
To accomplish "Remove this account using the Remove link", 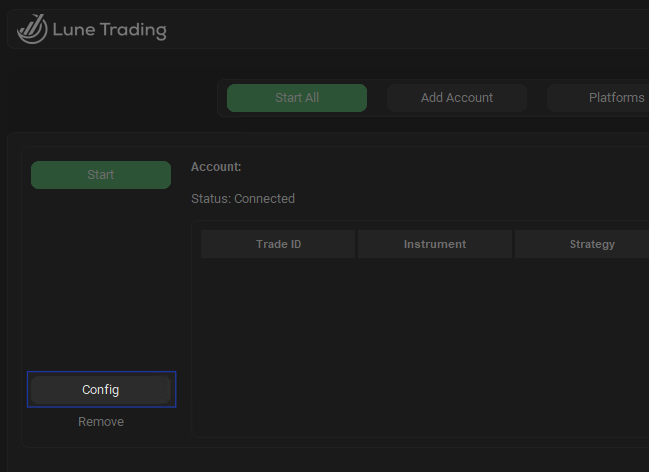I will 101,421.
